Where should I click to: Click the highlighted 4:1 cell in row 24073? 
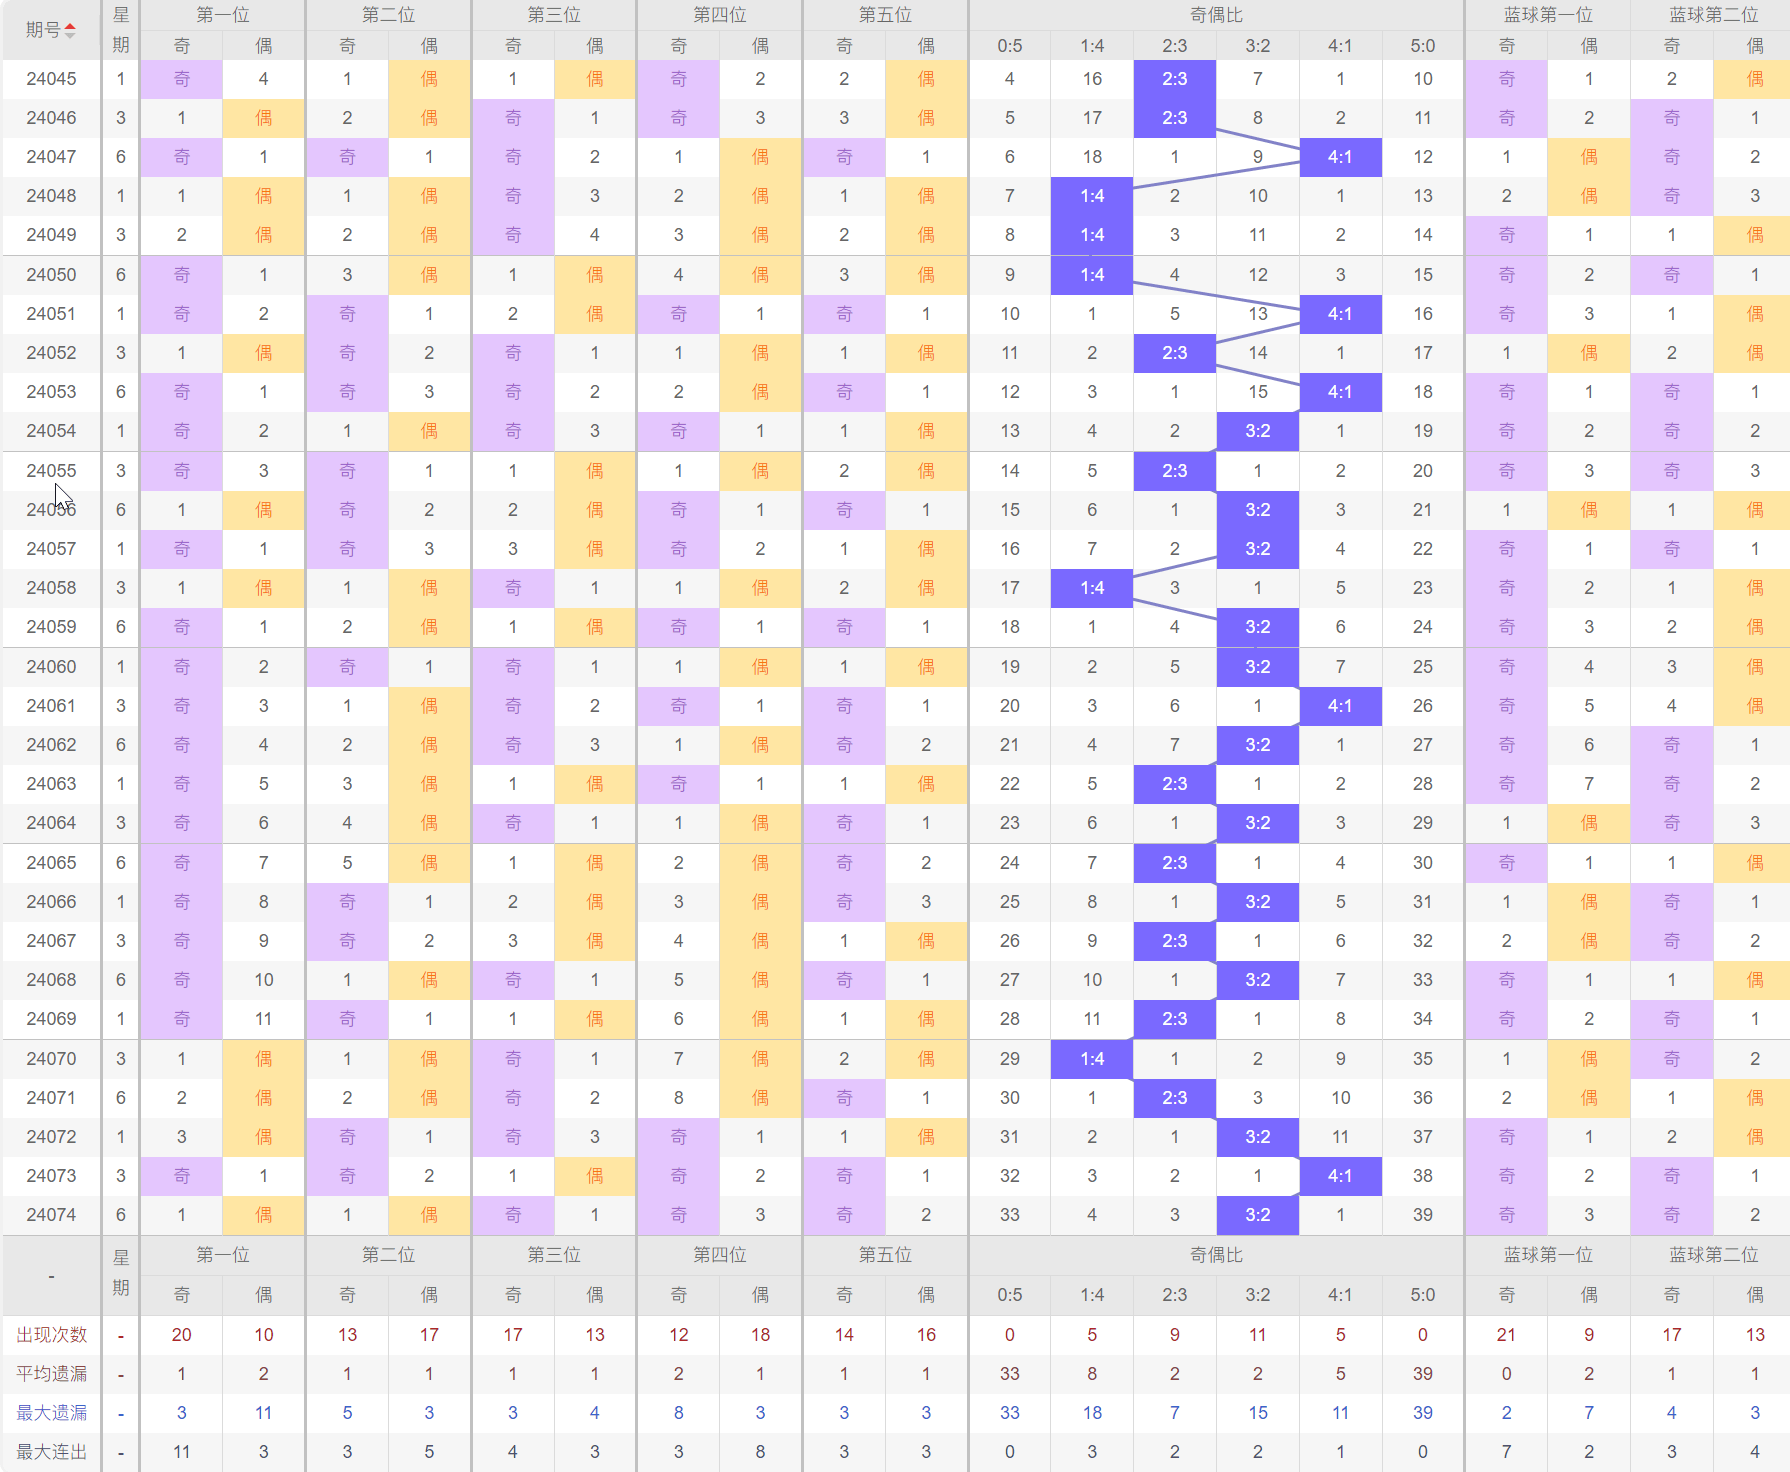1340,1176
